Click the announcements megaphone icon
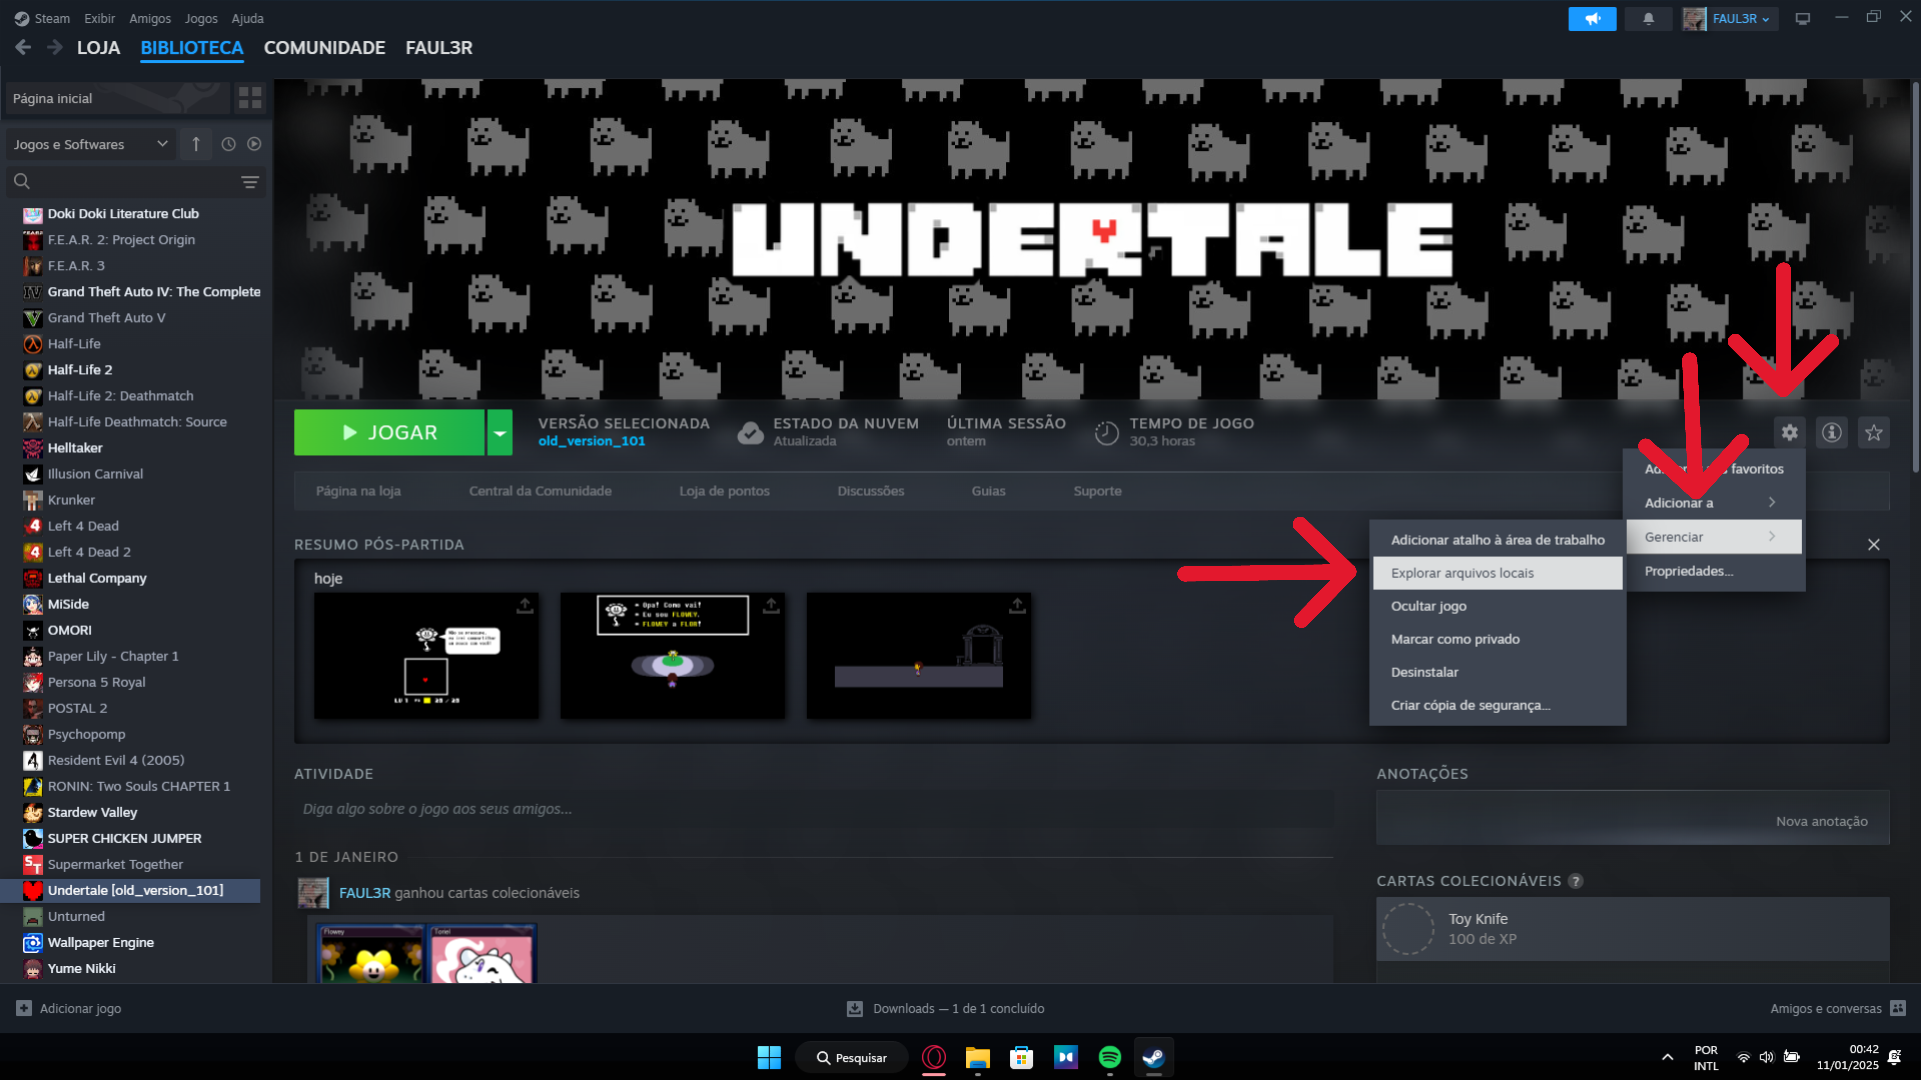 coord(1592,18)
